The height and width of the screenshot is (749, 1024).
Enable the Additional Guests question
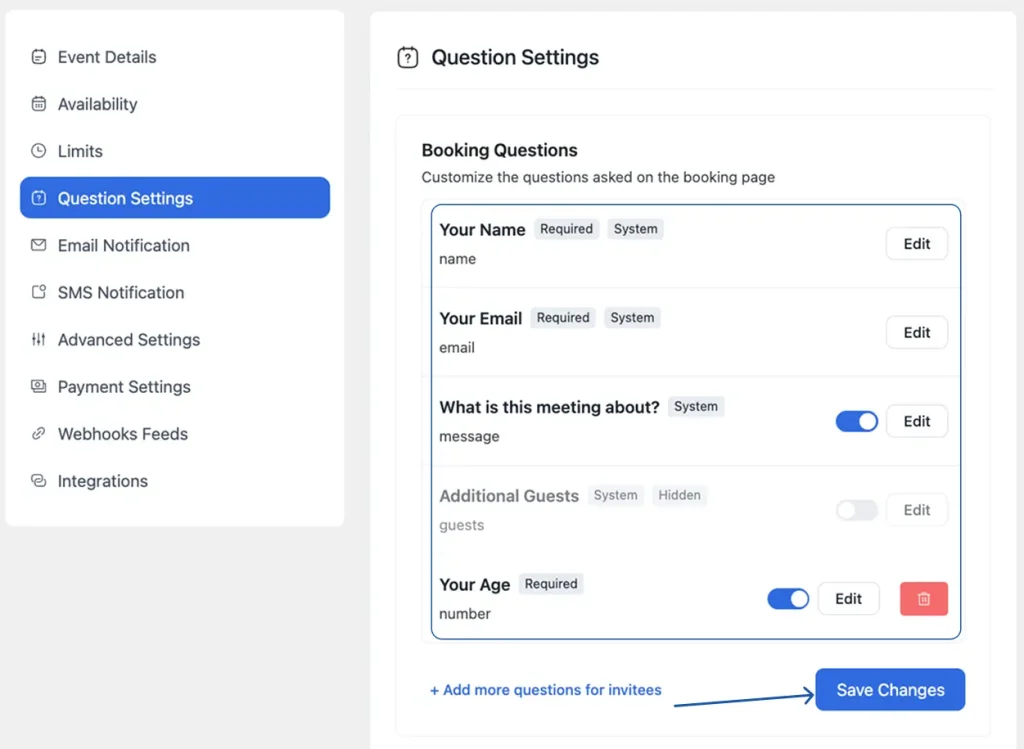856,510
